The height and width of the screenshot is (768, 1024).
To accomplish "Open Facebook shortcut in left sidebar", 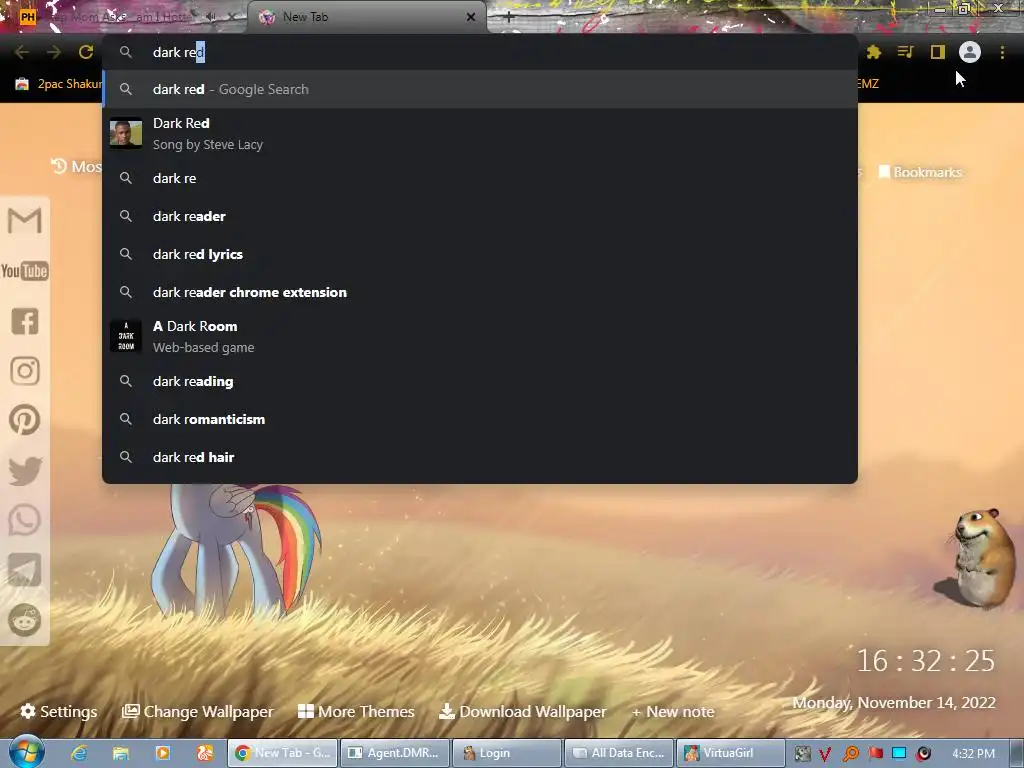I will click(x=25, y=321).
